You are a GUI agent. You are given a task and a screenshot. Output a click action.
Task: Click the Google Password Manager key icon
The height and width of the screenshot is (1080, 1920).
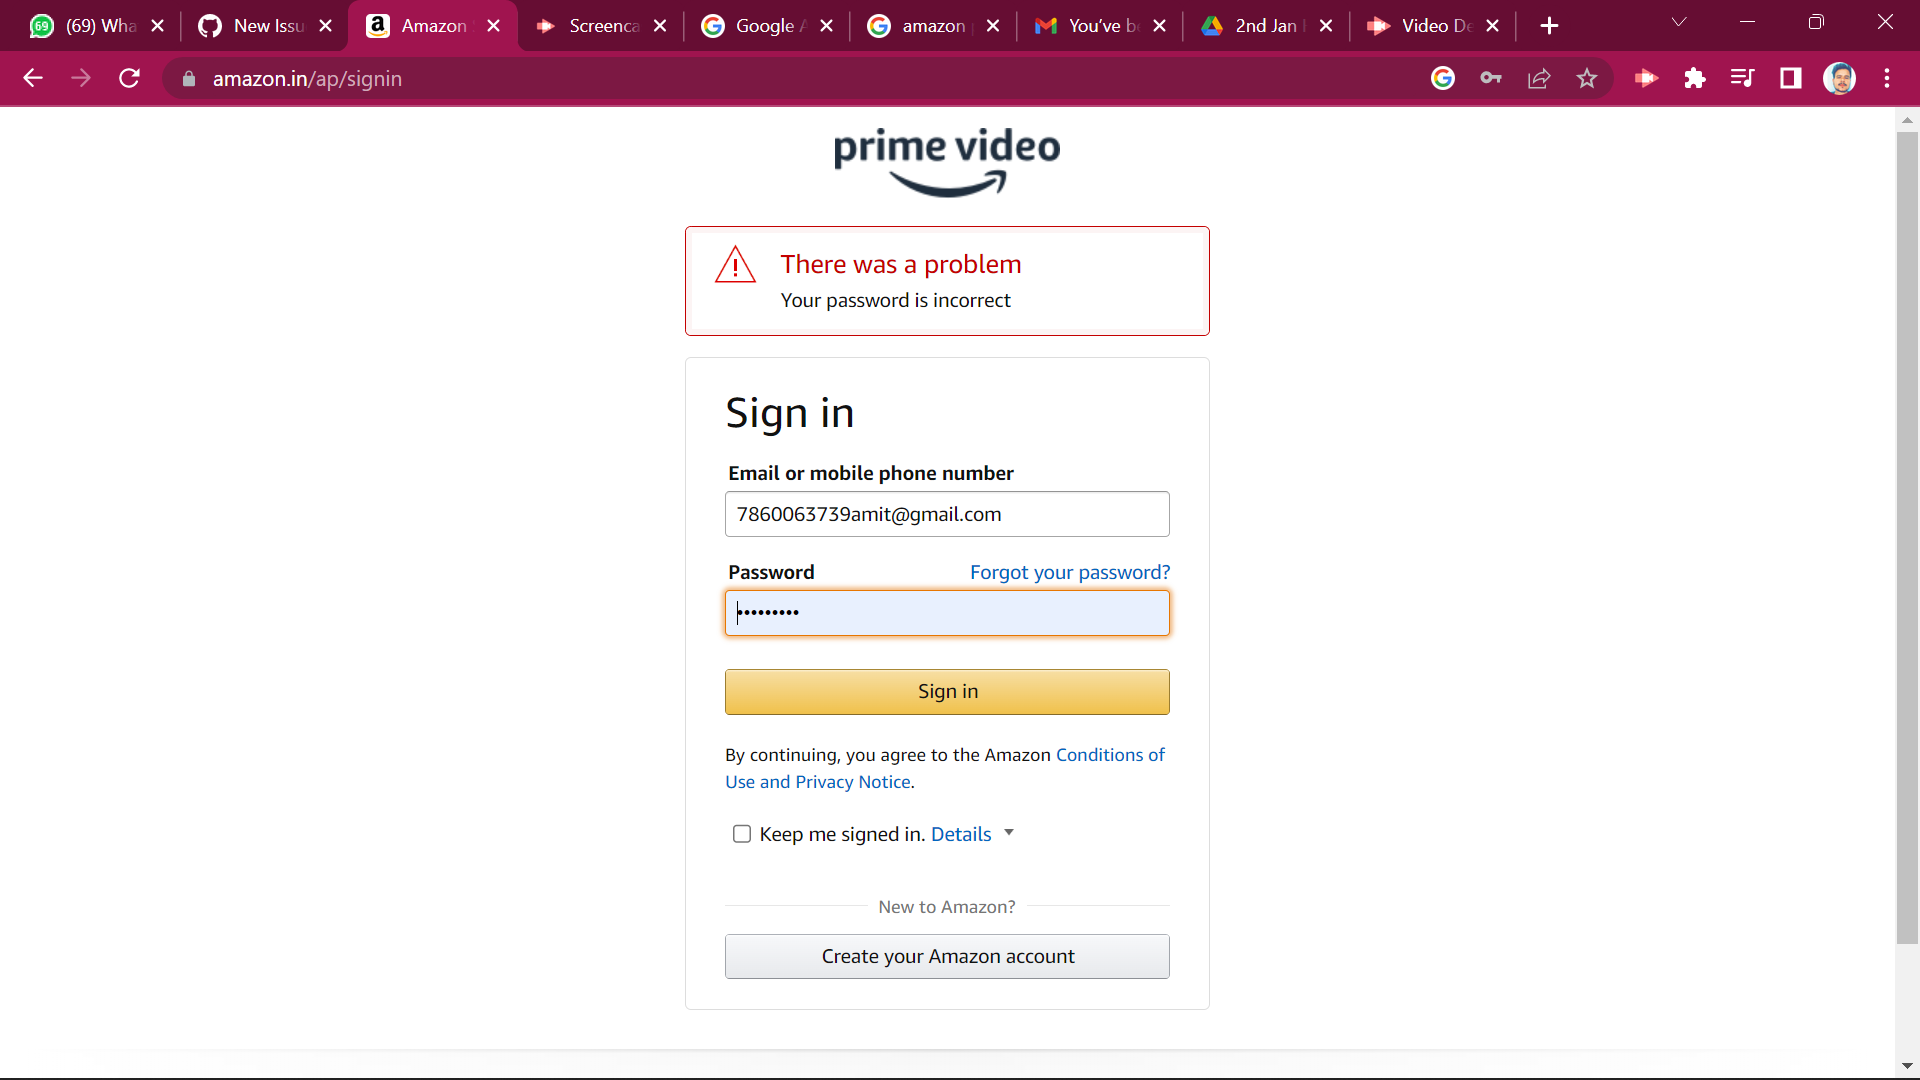point(1491,78)
